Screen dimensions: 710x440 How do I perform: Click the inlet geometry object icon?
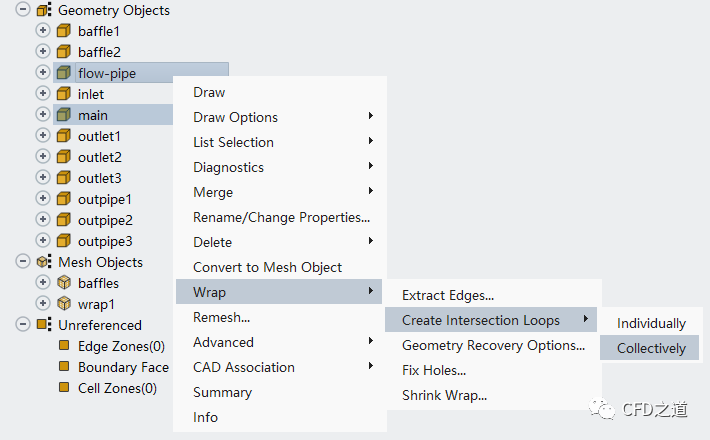tap(63, 94)
